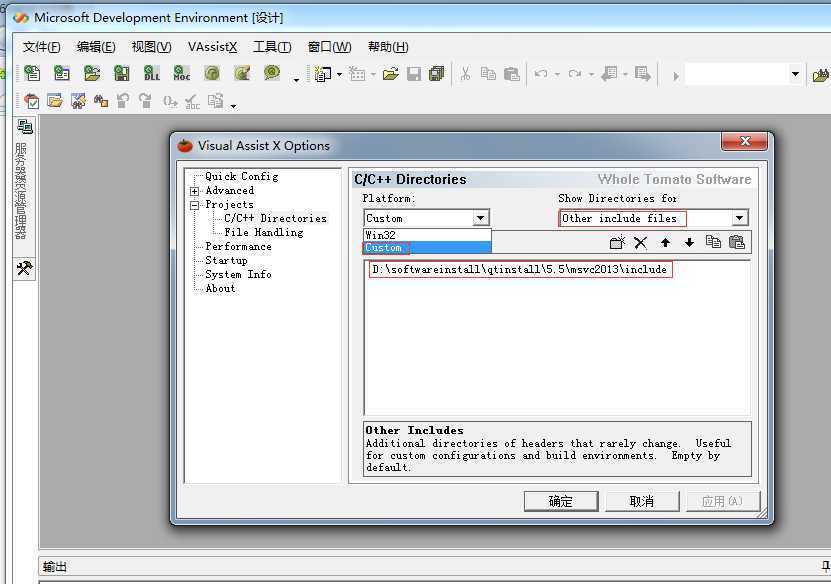
Task: Delete the selected directory with the X icon
Action: (641, 243)
